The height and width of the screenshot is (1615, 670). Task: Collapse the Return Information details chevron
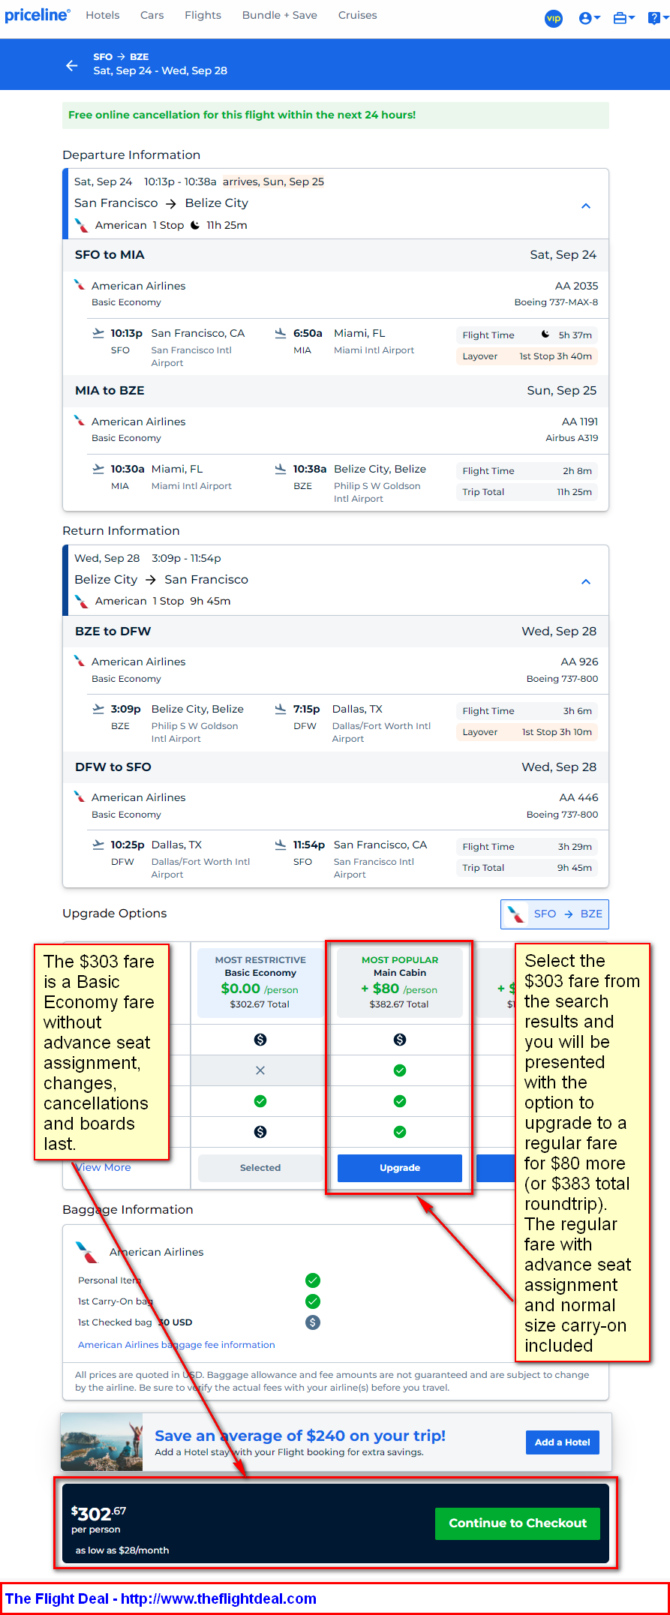point(586,581)
